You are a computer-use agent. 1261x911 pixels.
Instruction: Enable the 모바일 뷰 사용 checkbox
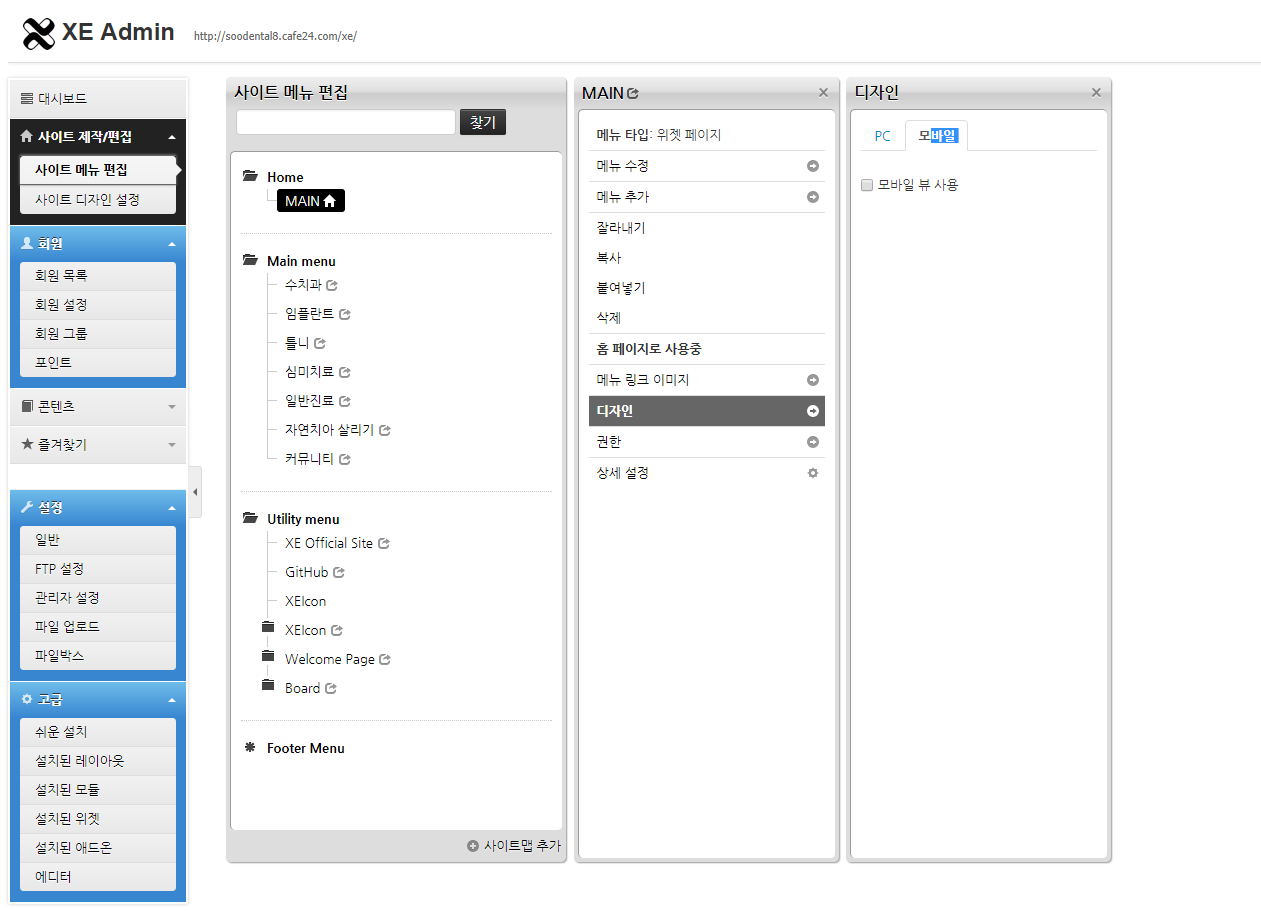coord(867,185)
